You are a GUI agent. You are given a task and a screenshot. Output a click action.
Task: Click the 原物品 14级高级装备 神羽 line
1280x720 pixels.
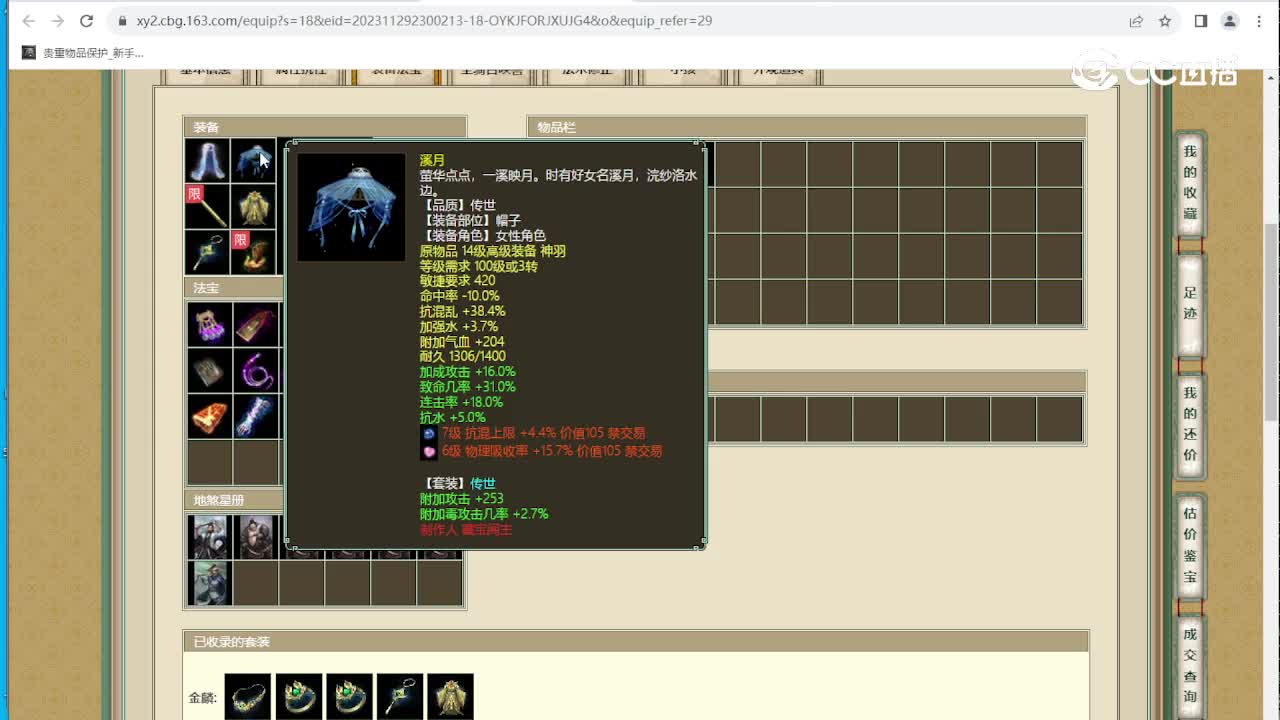[x=493, y=251]
